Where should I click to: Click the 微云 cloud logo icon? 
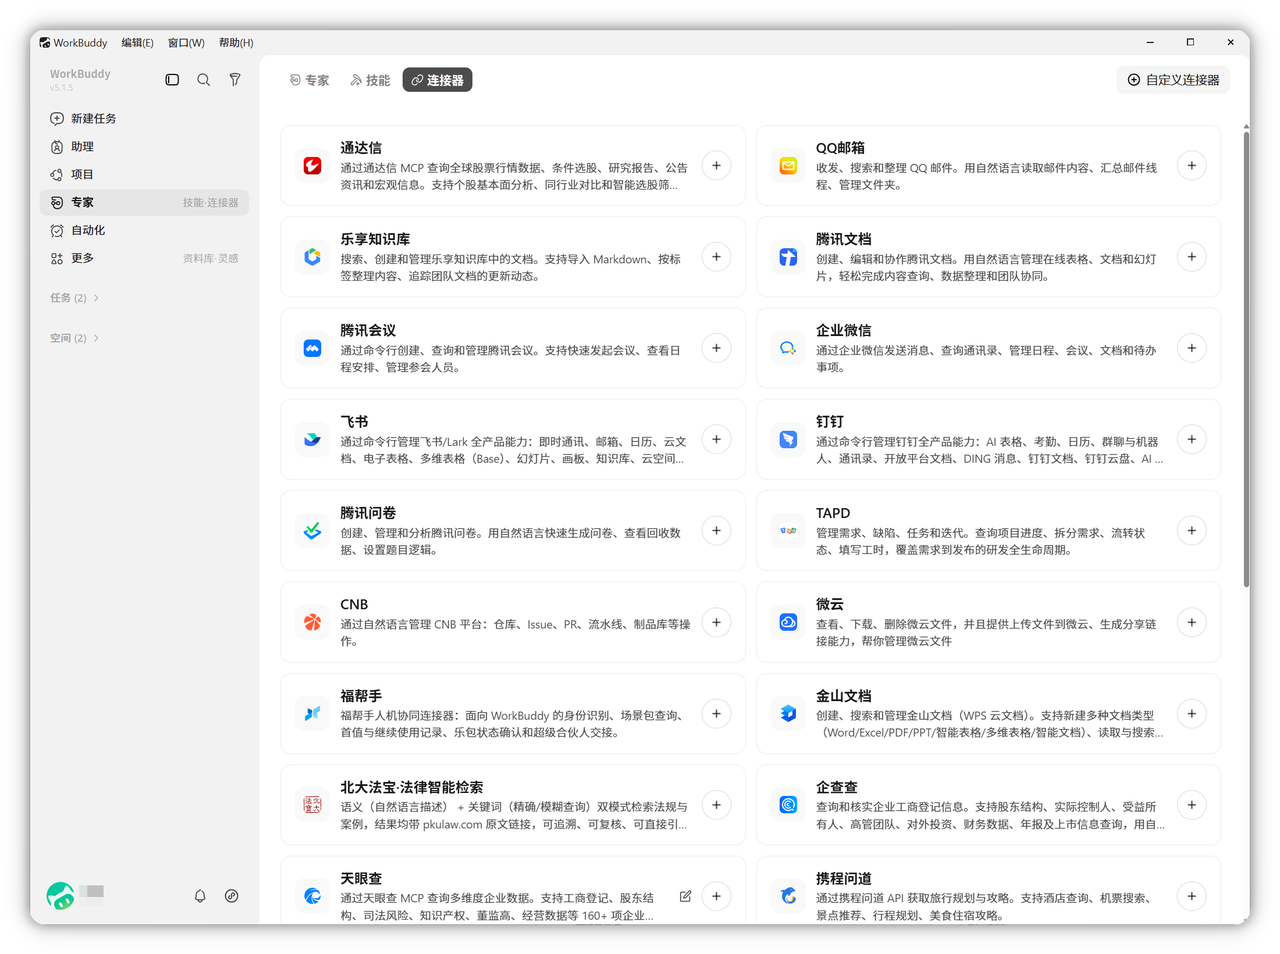[x=789, y=622]
